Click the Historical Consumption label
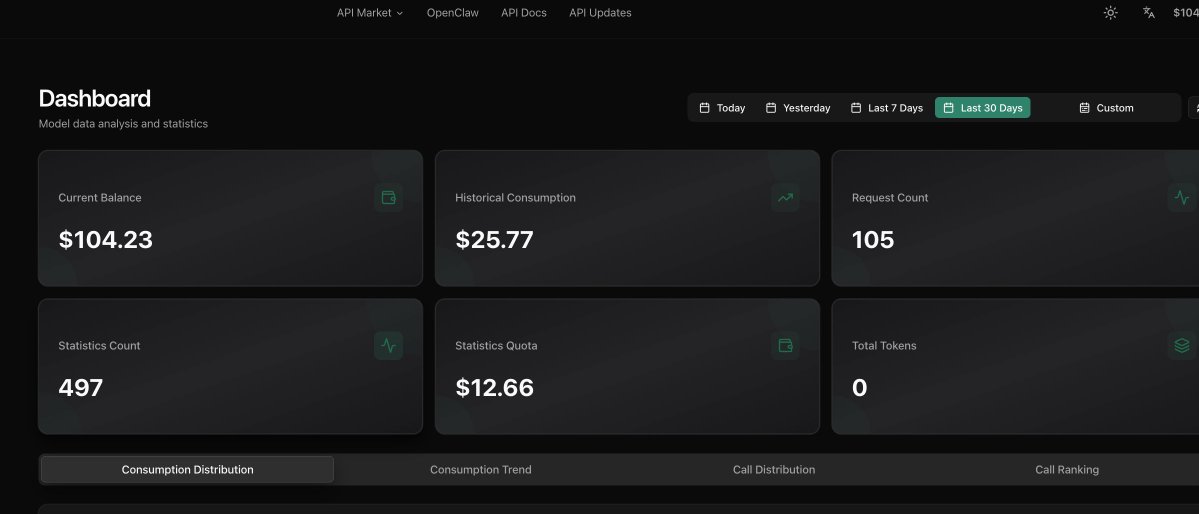This screenshot has width=1199, height=514. [x=515, y=197]
